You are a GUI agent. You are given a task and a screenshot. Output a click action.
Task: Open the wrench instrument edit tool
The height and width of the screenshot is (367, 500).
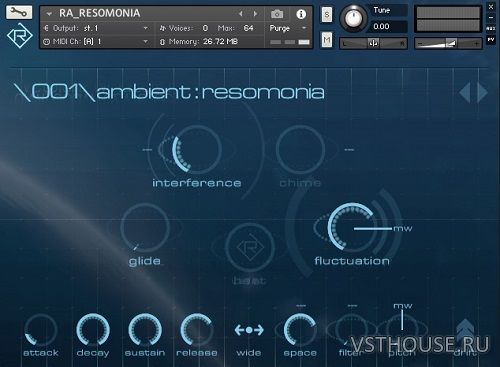[19, 12]
